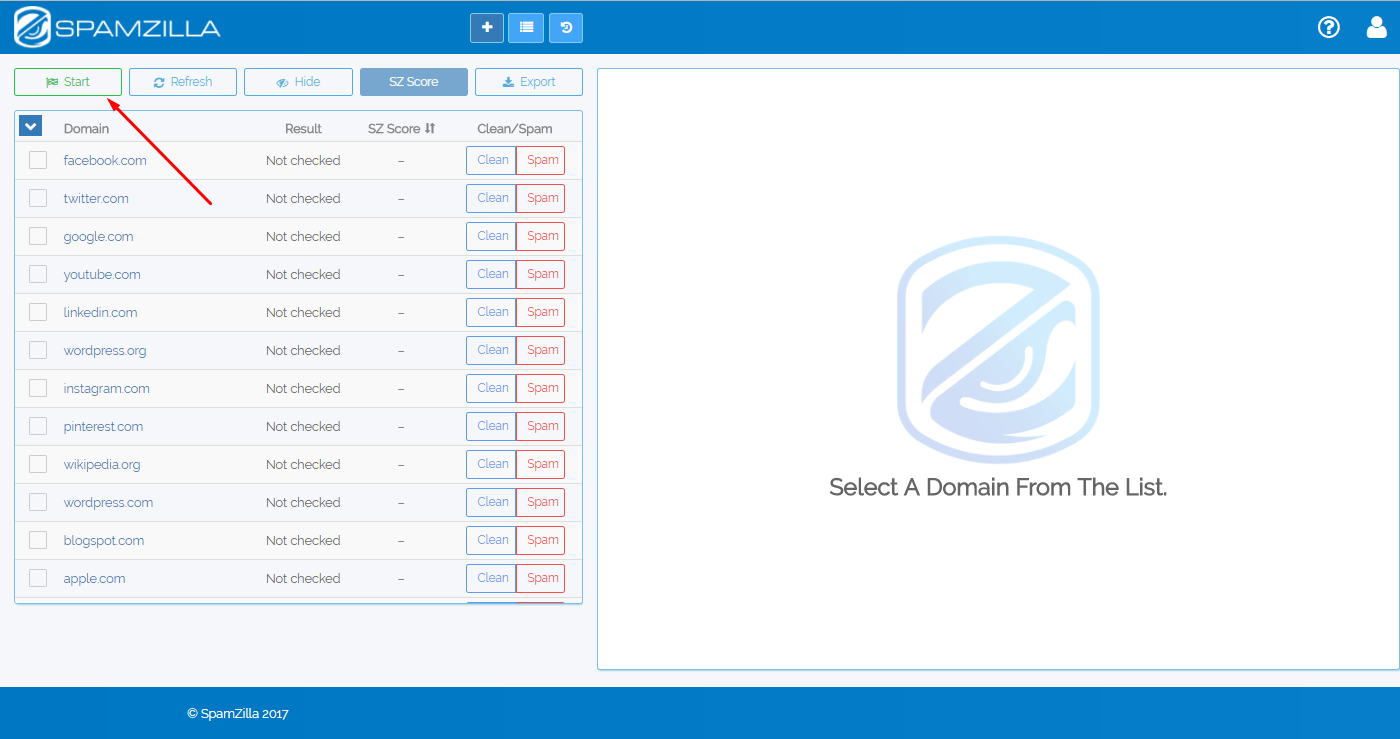Image resolution: width=1400 pixels, height=739 pixels.
Task: Click the Export button
Action: [x=529, y=82]
